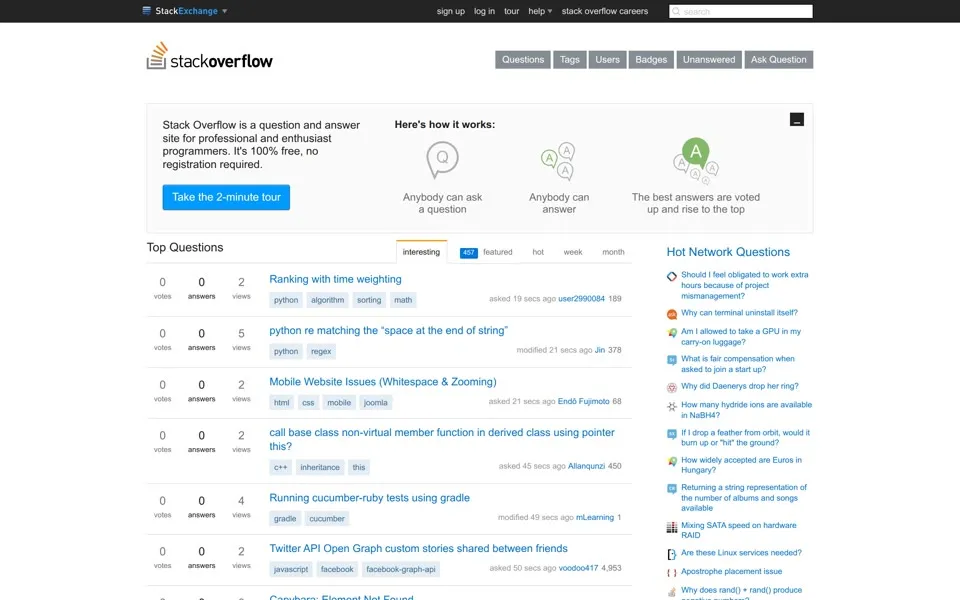Click the Ask Question button
This screenshot has height=600, width=960.
pos(779,59)
